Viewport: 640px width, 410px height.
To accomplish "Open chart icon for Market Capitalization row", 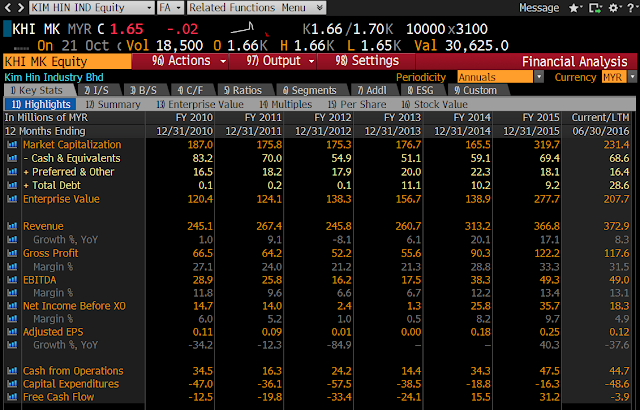I will pyautogui.click(x=12, y=144).
